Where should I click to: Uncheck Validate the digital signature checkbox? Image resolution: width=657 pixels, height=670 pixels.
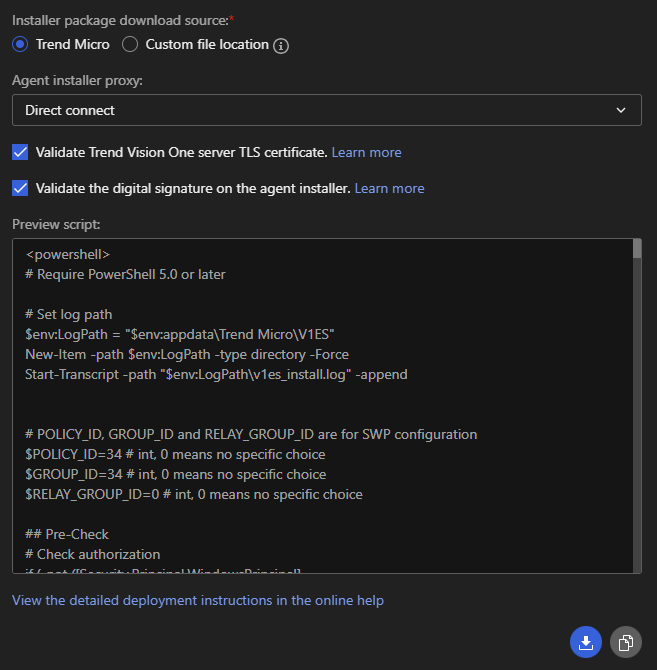coord(20,188)
